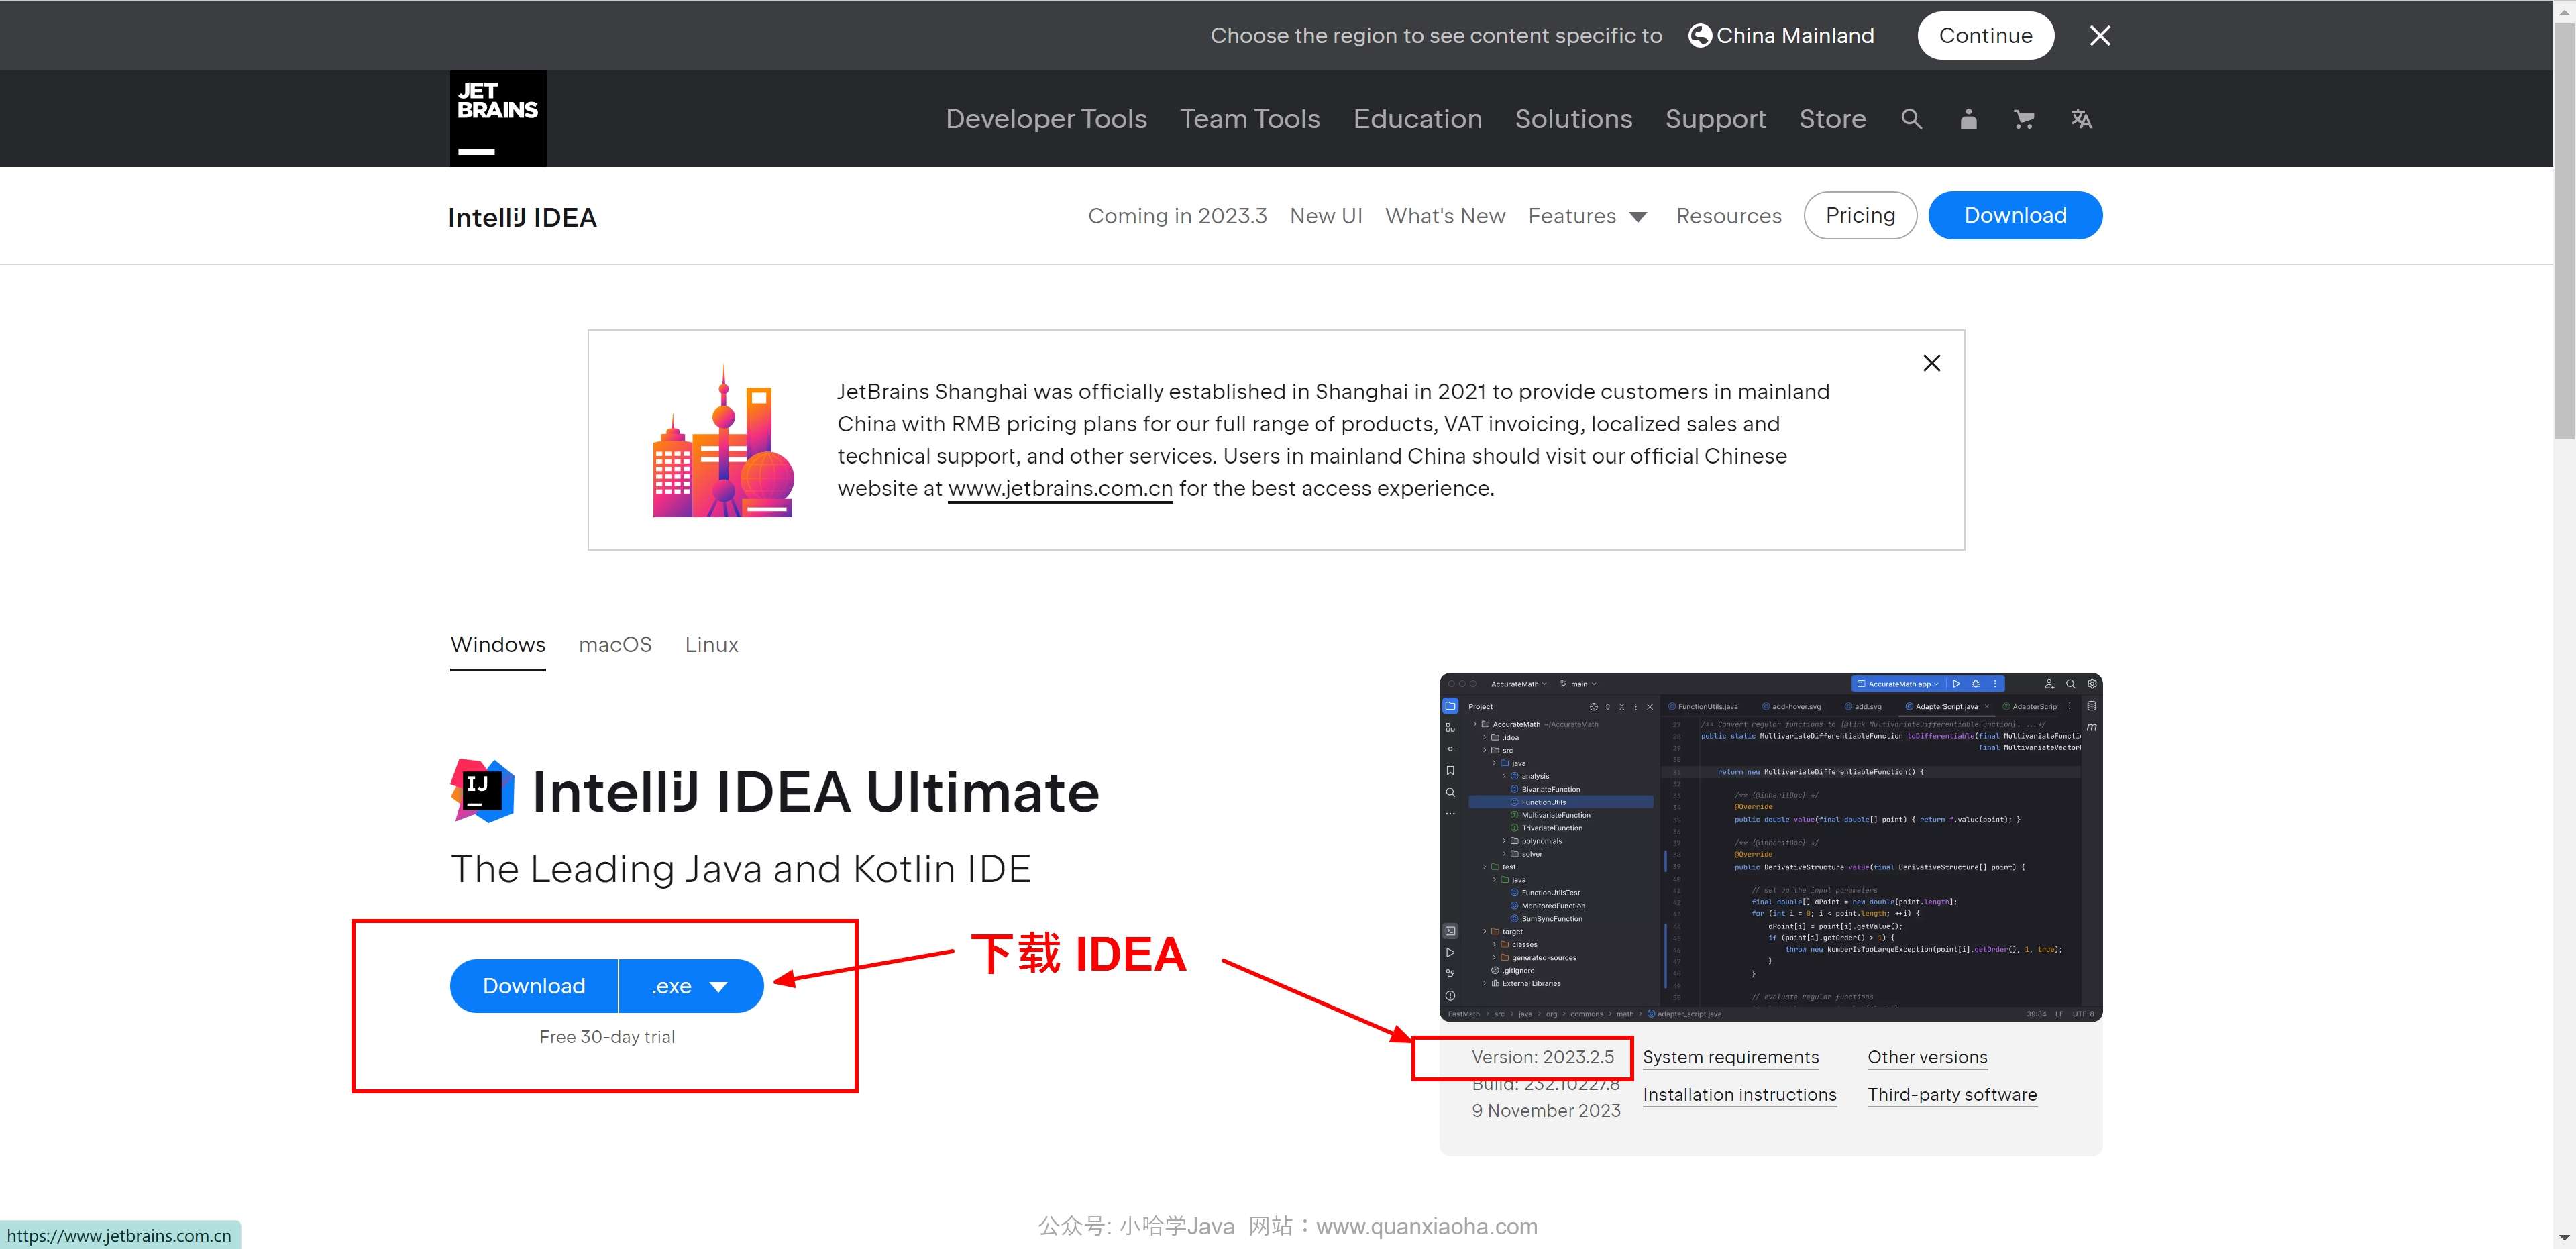Open Third-party software link
Image resolution: width=2576 pixels, height=1249 pixels.
pyautogui.click(x=1952, y=1095)
